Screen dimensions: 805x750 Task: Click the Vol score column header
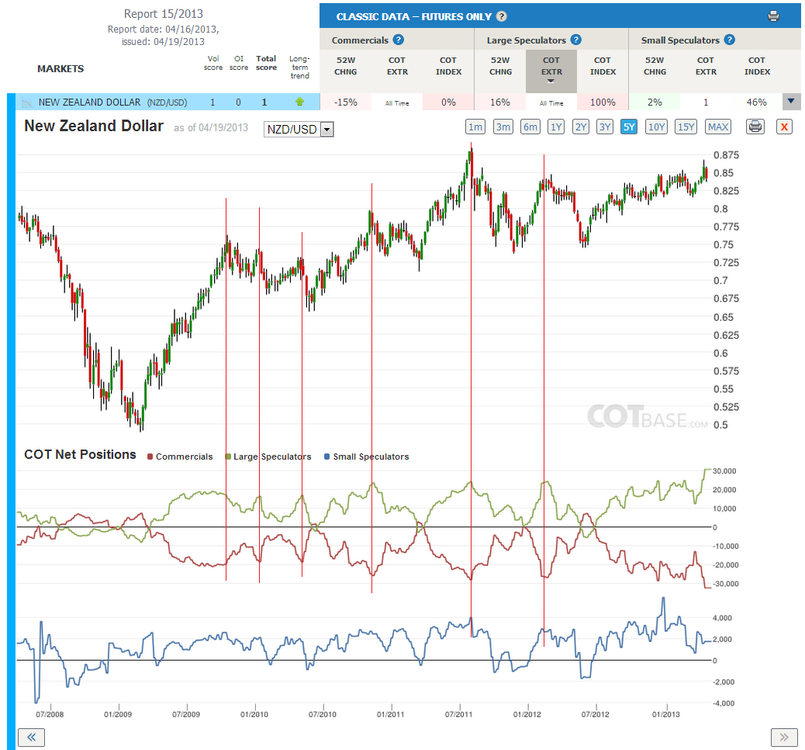tap(213, 63)
